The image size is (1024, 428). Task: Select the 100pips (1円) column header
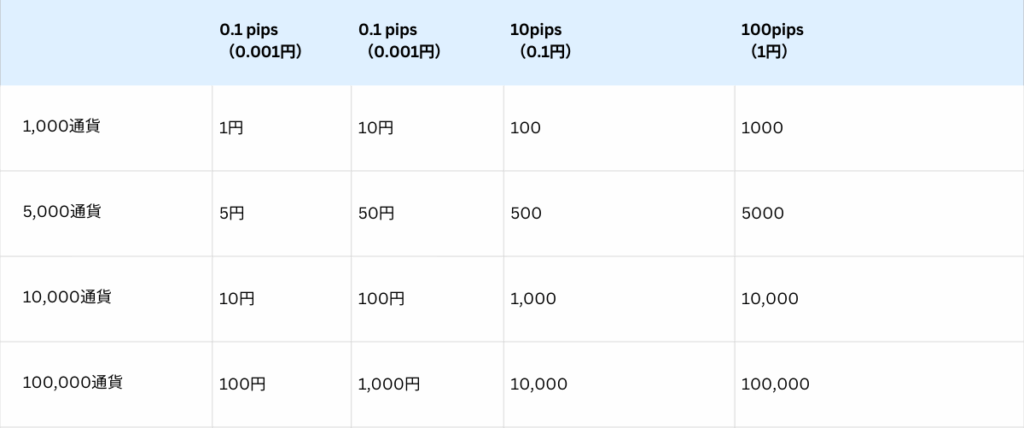tap(772, 40)
